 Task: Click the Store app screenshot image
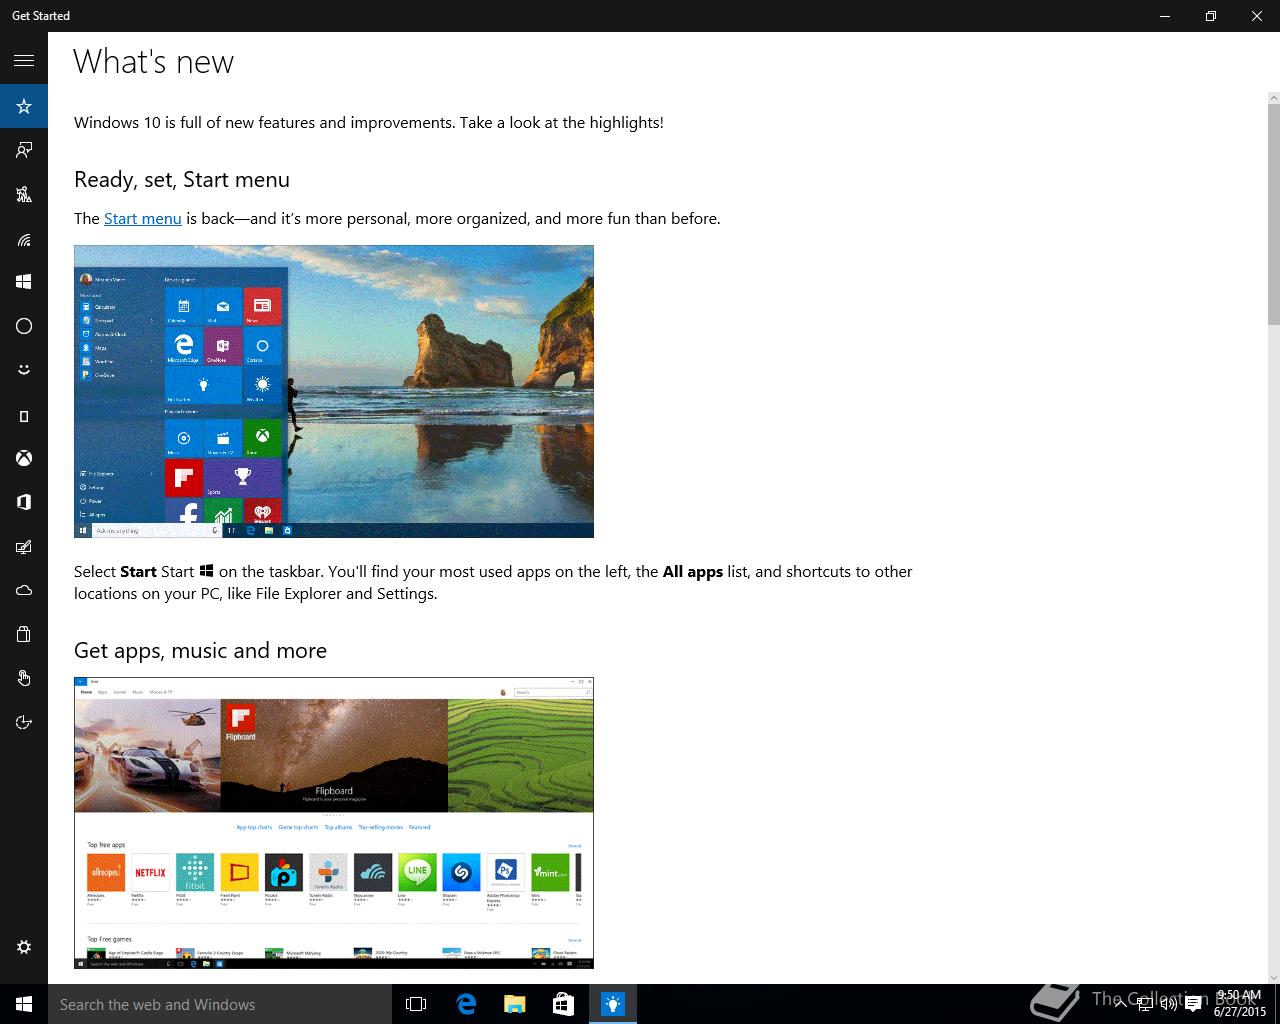click(334, 823)
